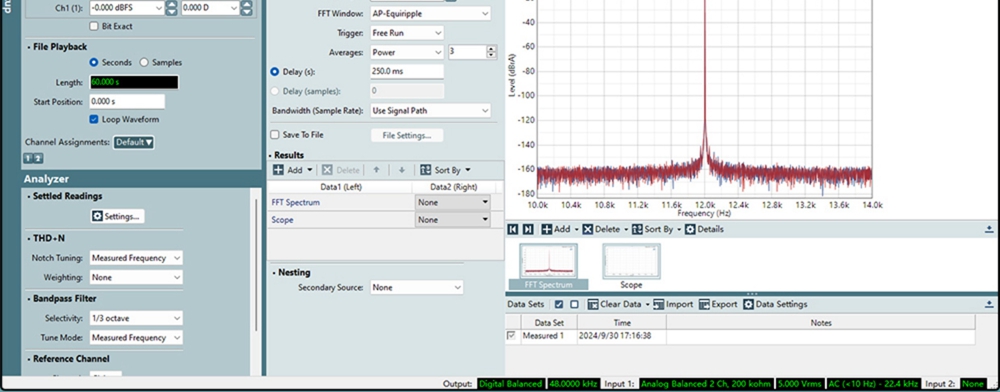Open graph Details settings
The width and height of the screenshot is (1000, 392).
pos(704,229)
